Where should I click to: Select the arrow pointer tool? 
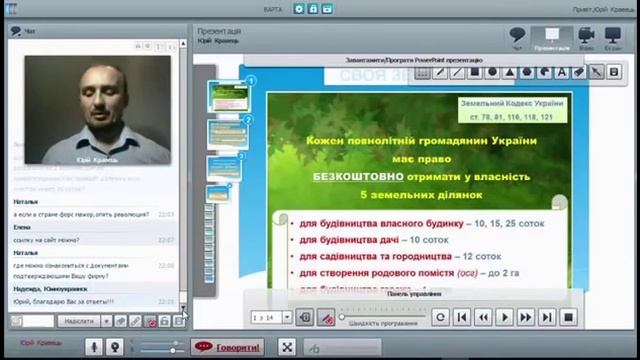point(596,73)
